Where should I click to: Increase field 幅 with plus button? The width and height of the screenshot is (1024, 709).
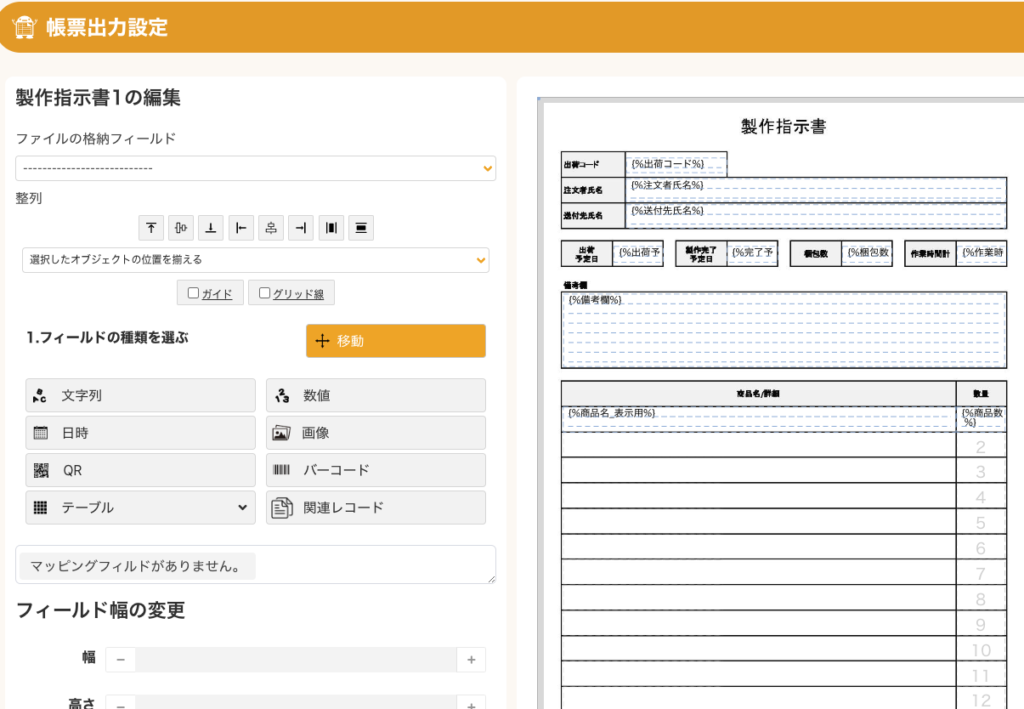(x=471, y=660)
